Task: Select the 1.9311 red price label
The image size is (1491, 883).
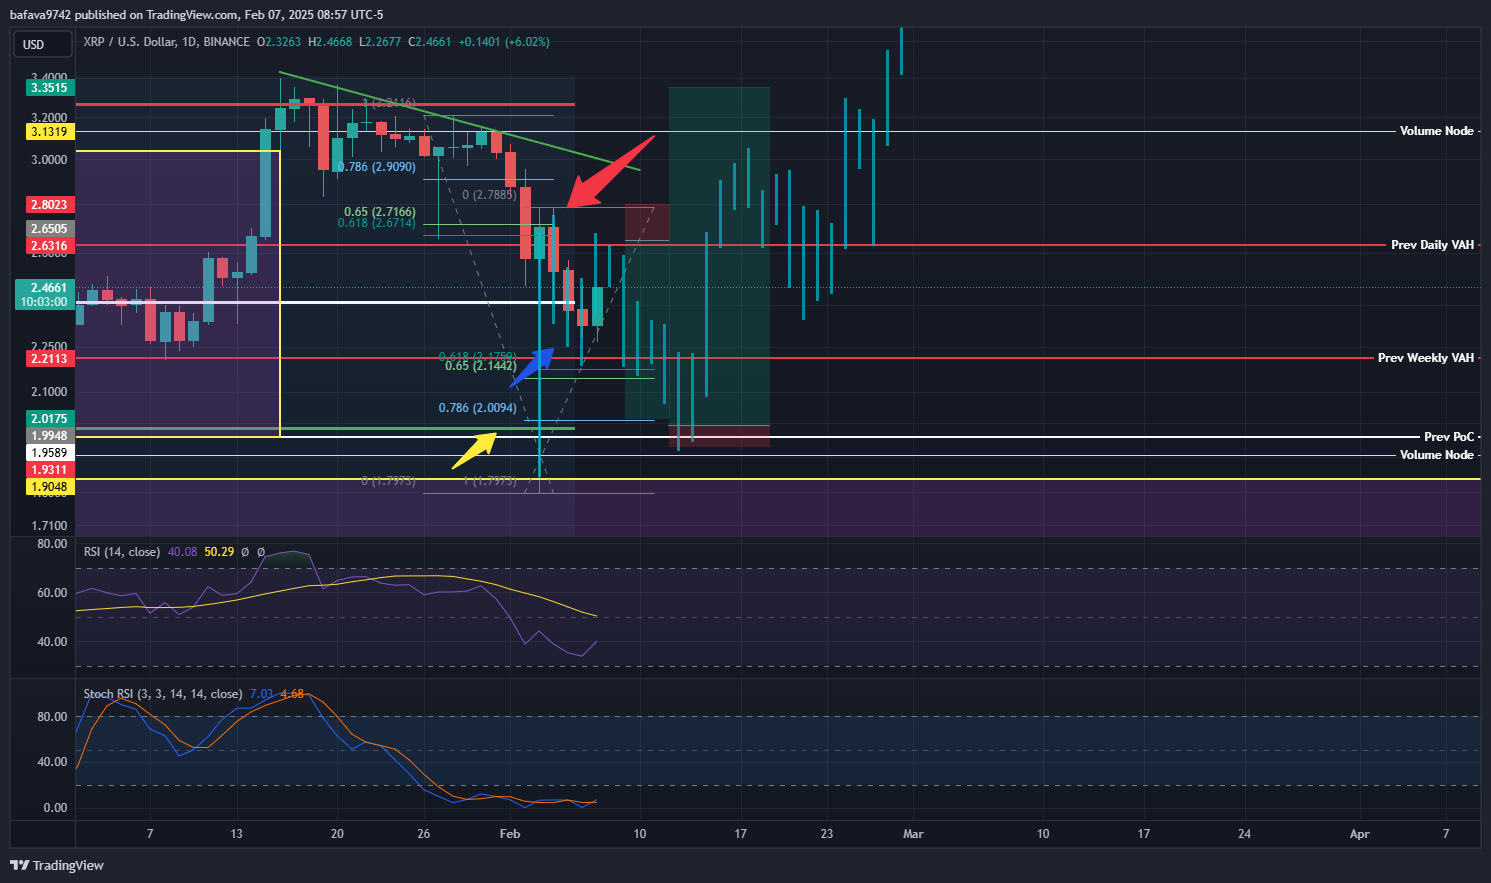Action: click(x=49, y=470)
